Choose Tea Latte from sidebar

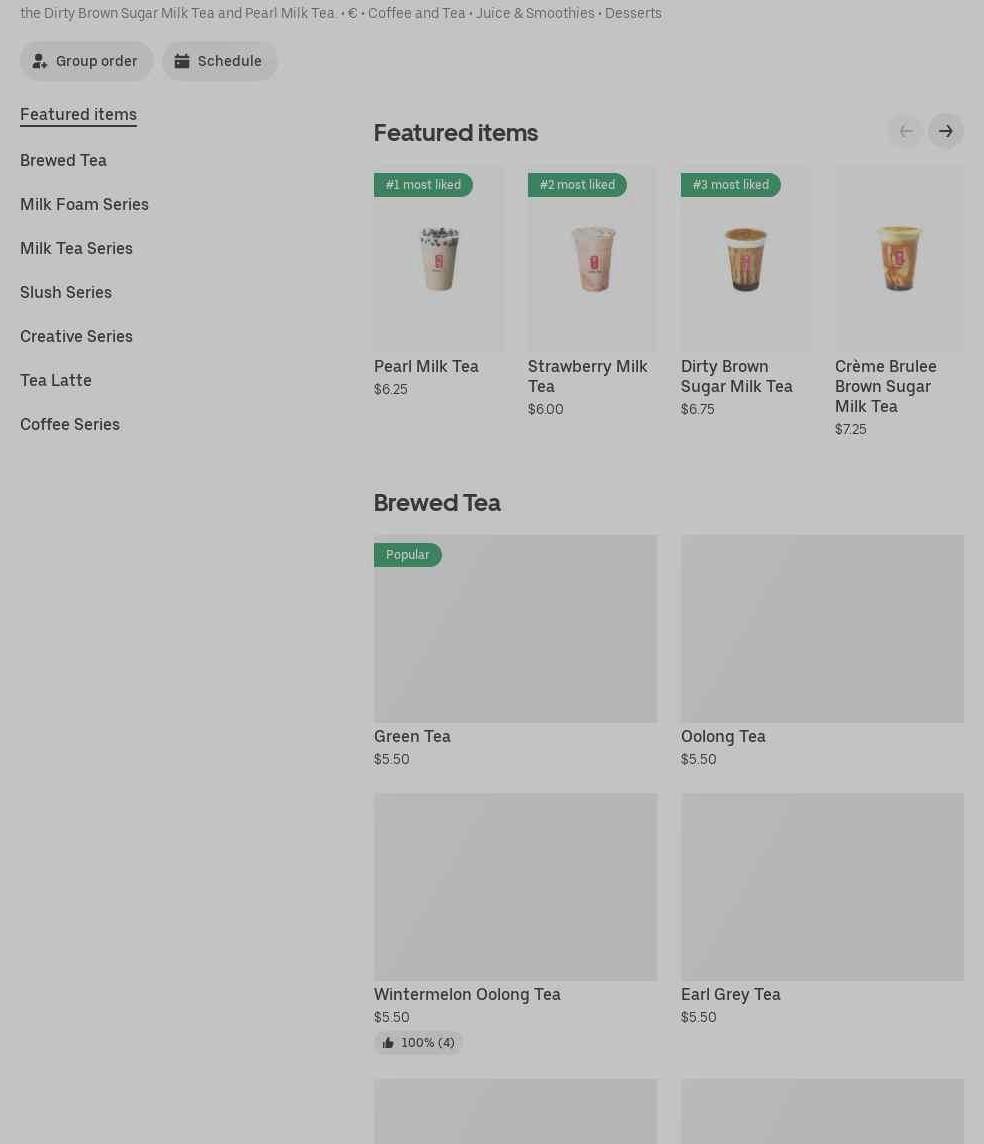click(x=56, y=380)
